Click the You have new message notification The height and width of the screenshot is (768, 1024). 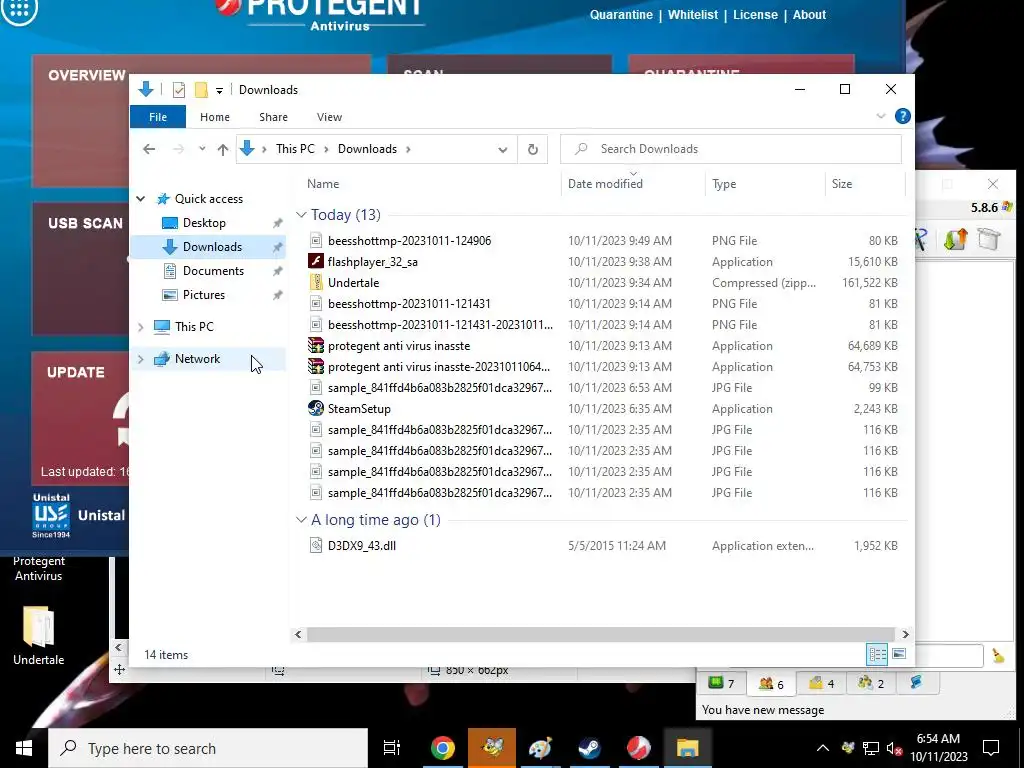pyautogui.click(x=762, y=710)
